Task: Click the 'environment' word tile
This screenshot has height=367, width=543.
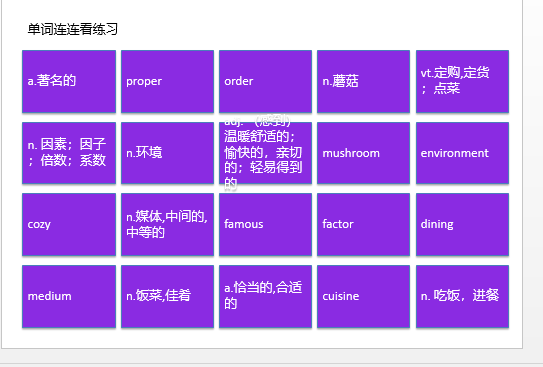Action: pyautogui.click(x=462, y=153)
